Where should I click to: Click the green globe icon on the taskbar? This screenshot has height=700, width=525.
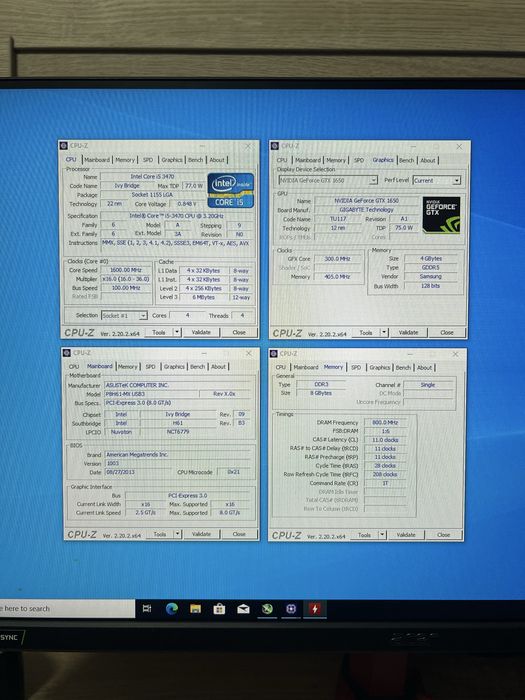(x=267, y=608)
